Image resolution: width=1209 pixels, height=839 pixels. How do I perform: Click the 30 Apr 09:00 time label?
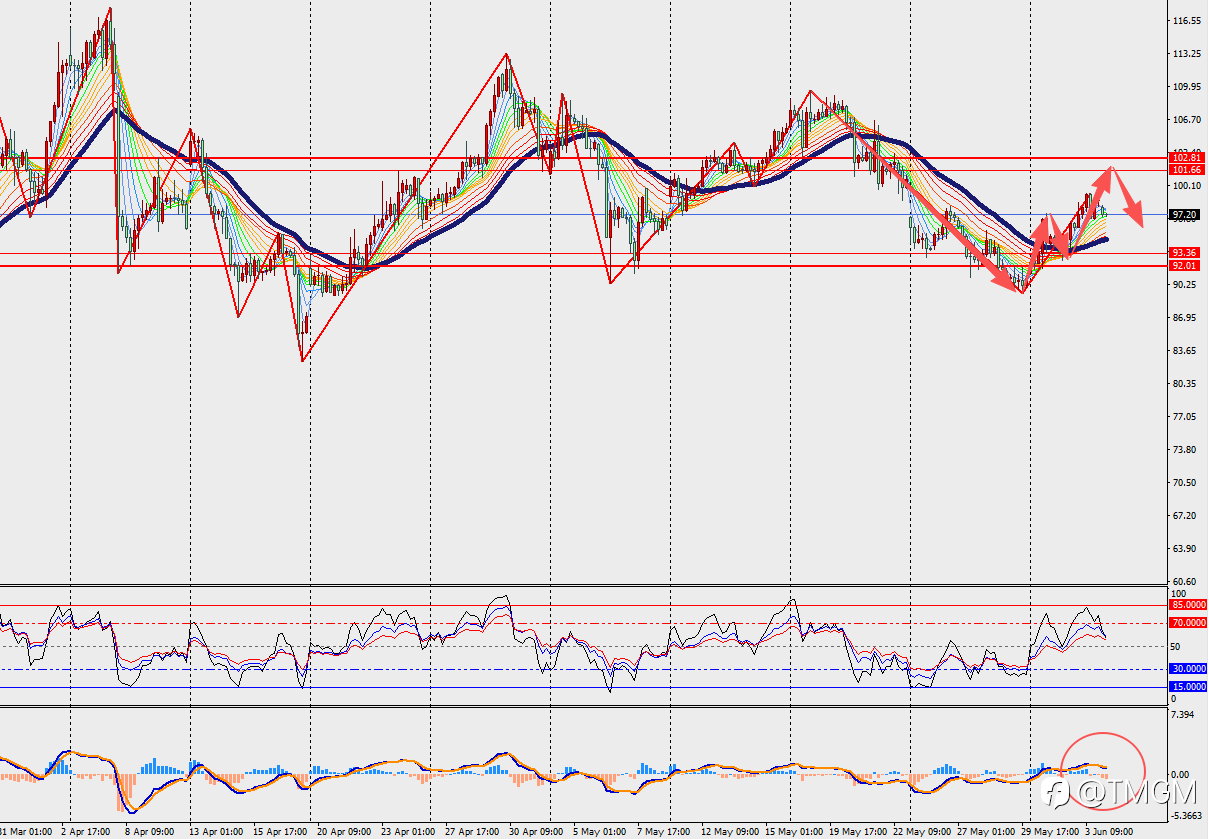[536, 832]
